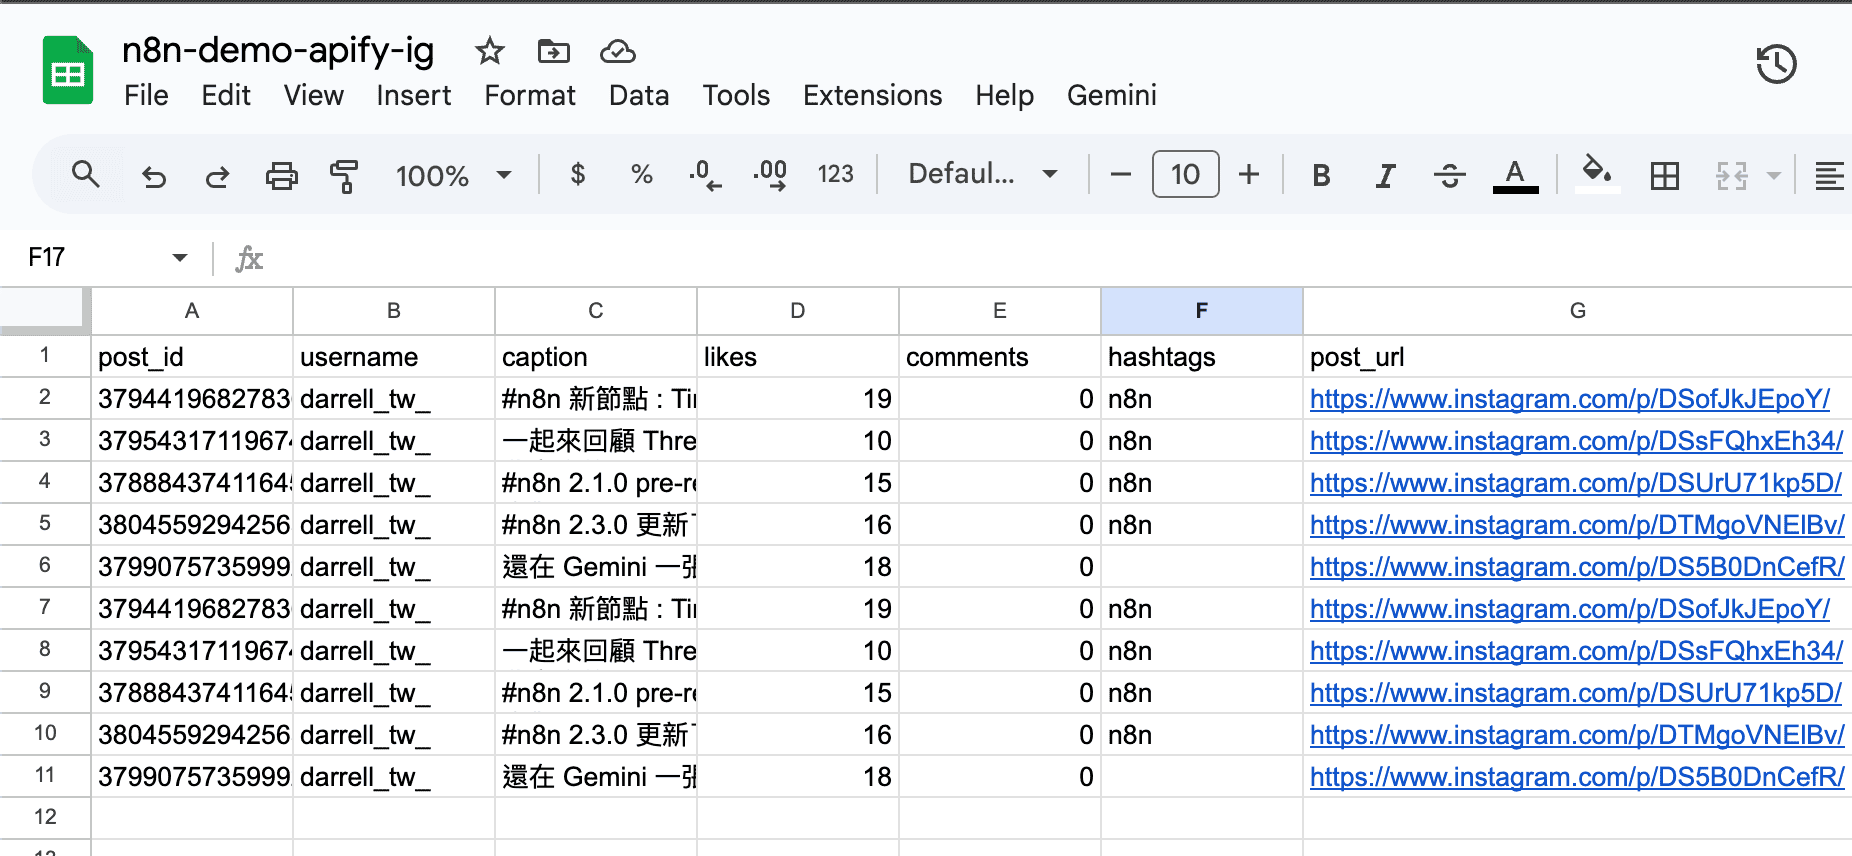
Task: Open the borders tool
Action: click(1665, 176)
